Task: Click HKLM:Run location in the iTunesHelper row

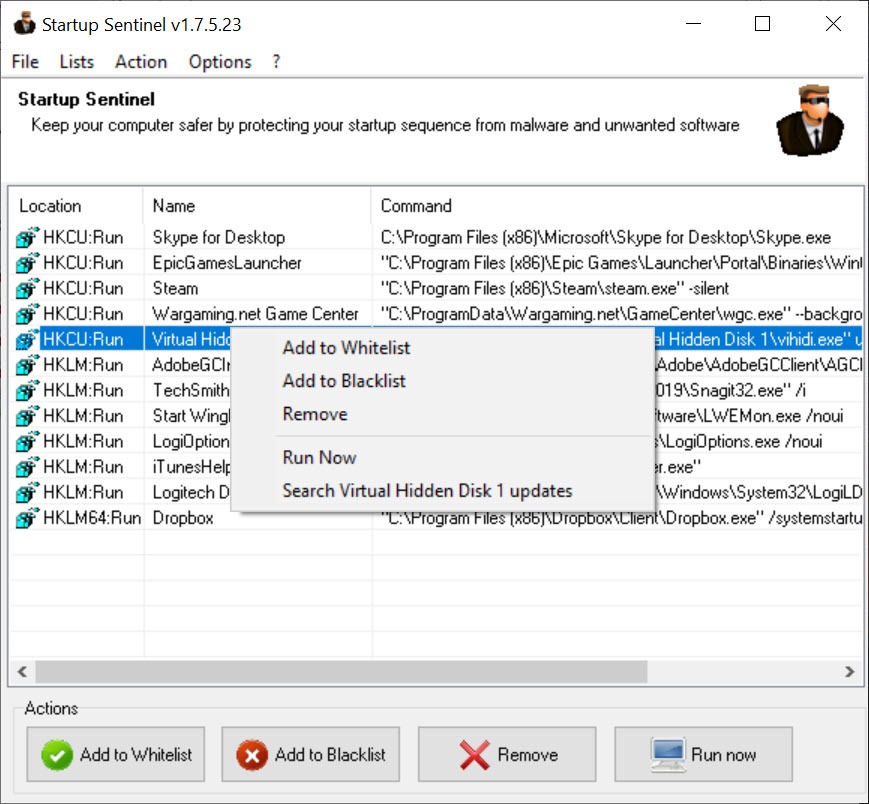Action: pos(83,467)
